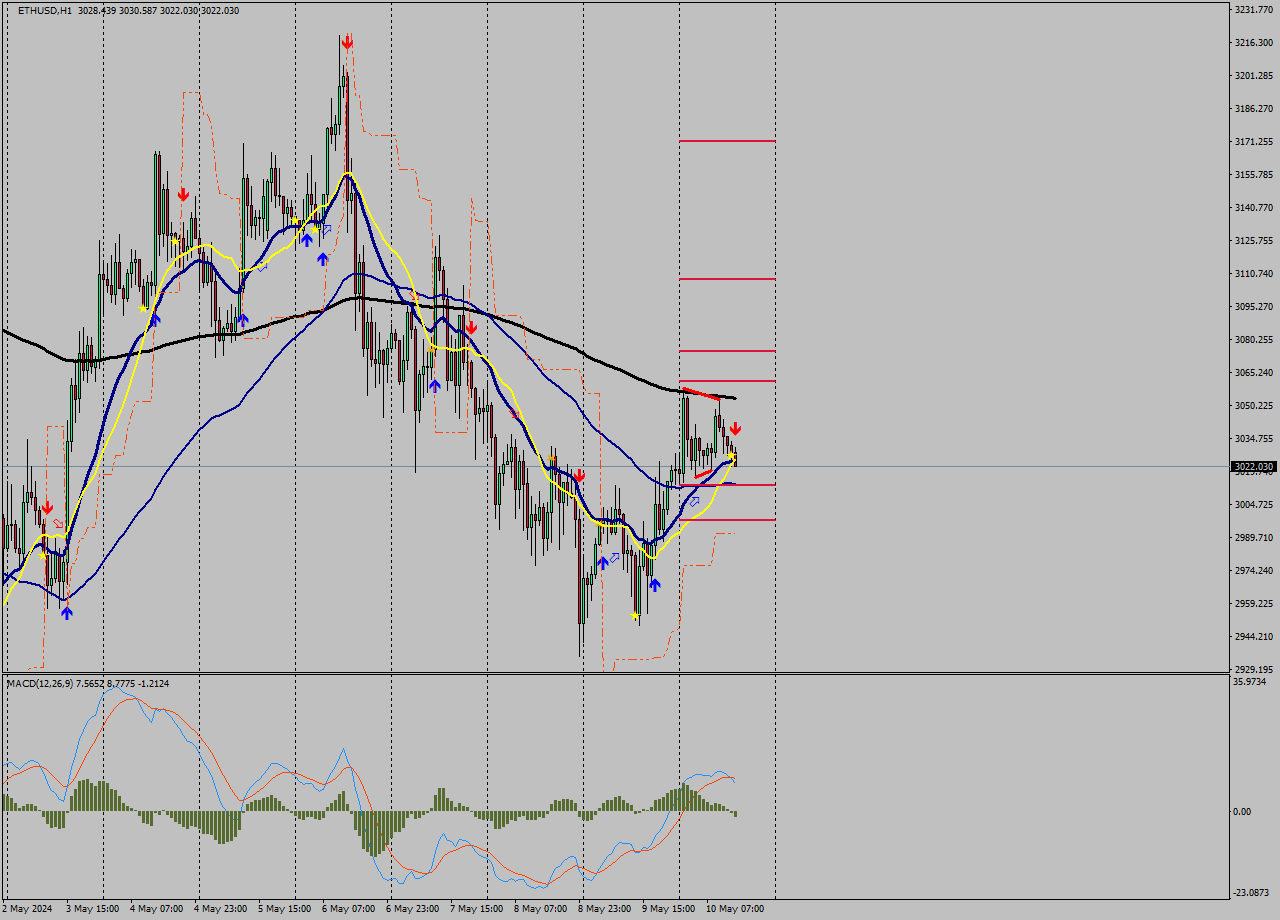
Task: Click the 3095.270 price label
Action: coord(1253,307)
